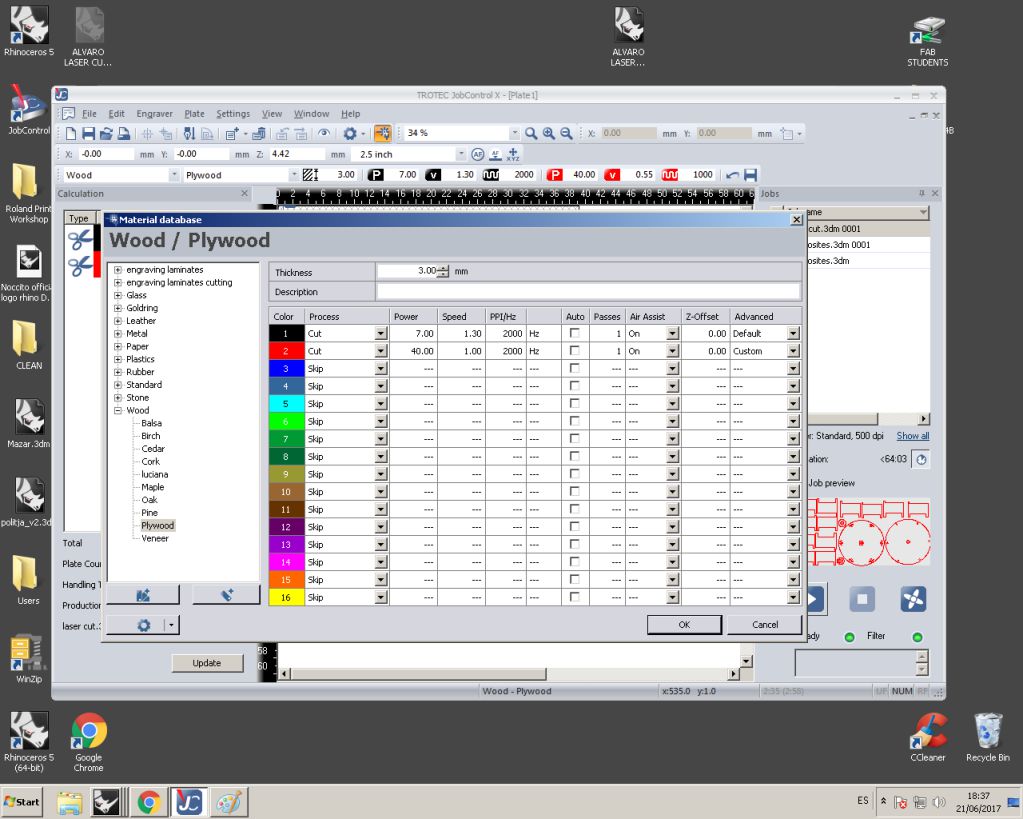The height and width of the screenshot is (819, 1023).
Task: Click the Print toolbar icon
Action: 123,133
